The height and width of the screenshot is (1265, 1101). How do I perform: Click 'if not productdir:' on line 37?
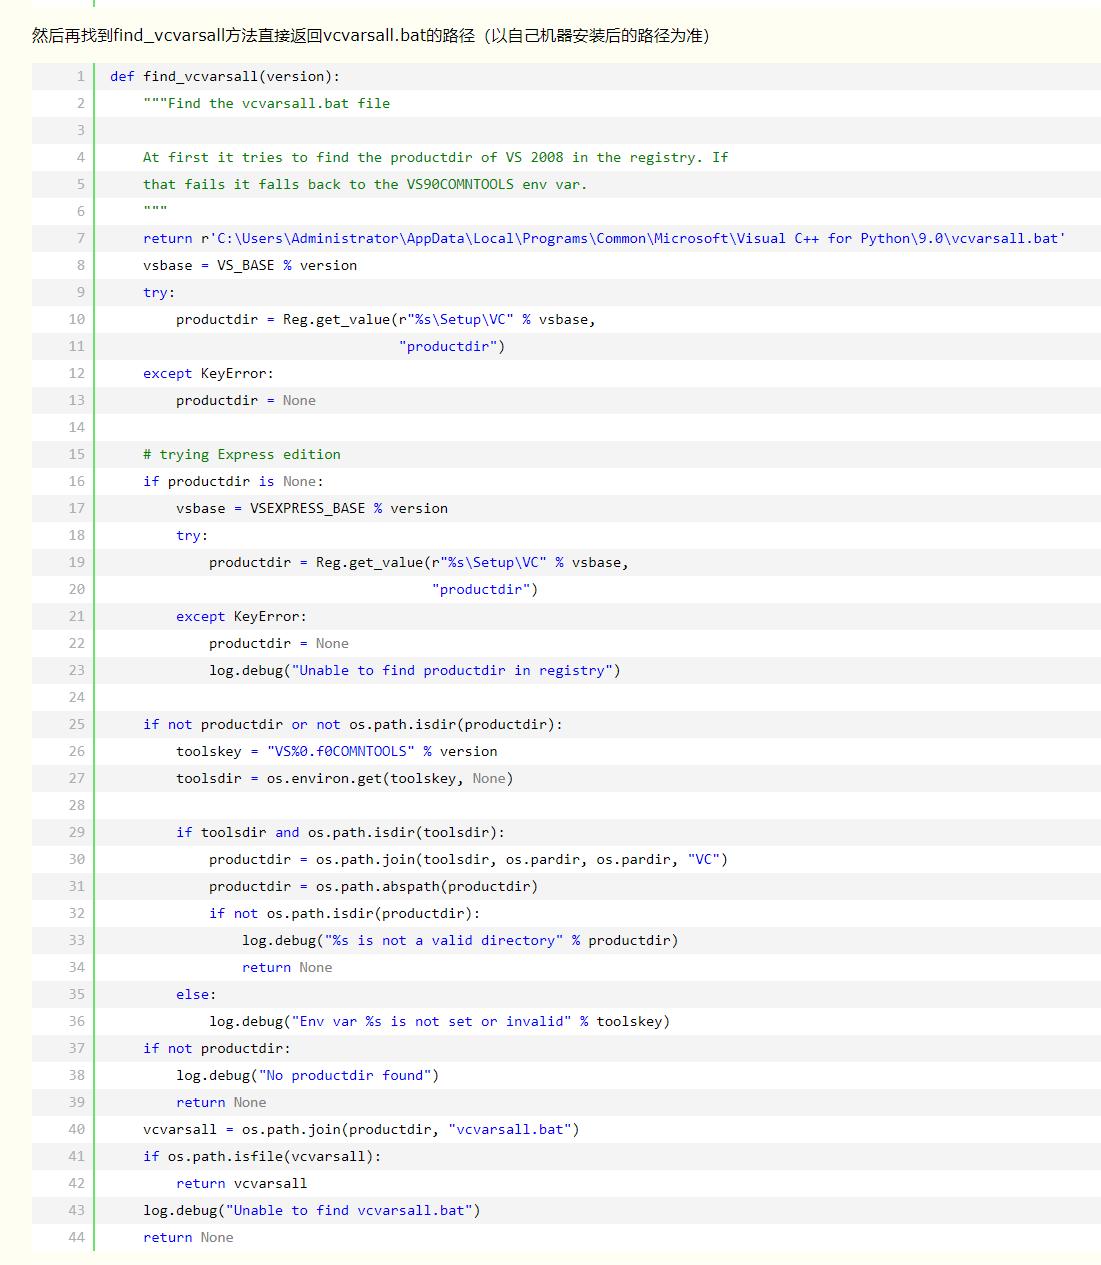[217, 1048]
